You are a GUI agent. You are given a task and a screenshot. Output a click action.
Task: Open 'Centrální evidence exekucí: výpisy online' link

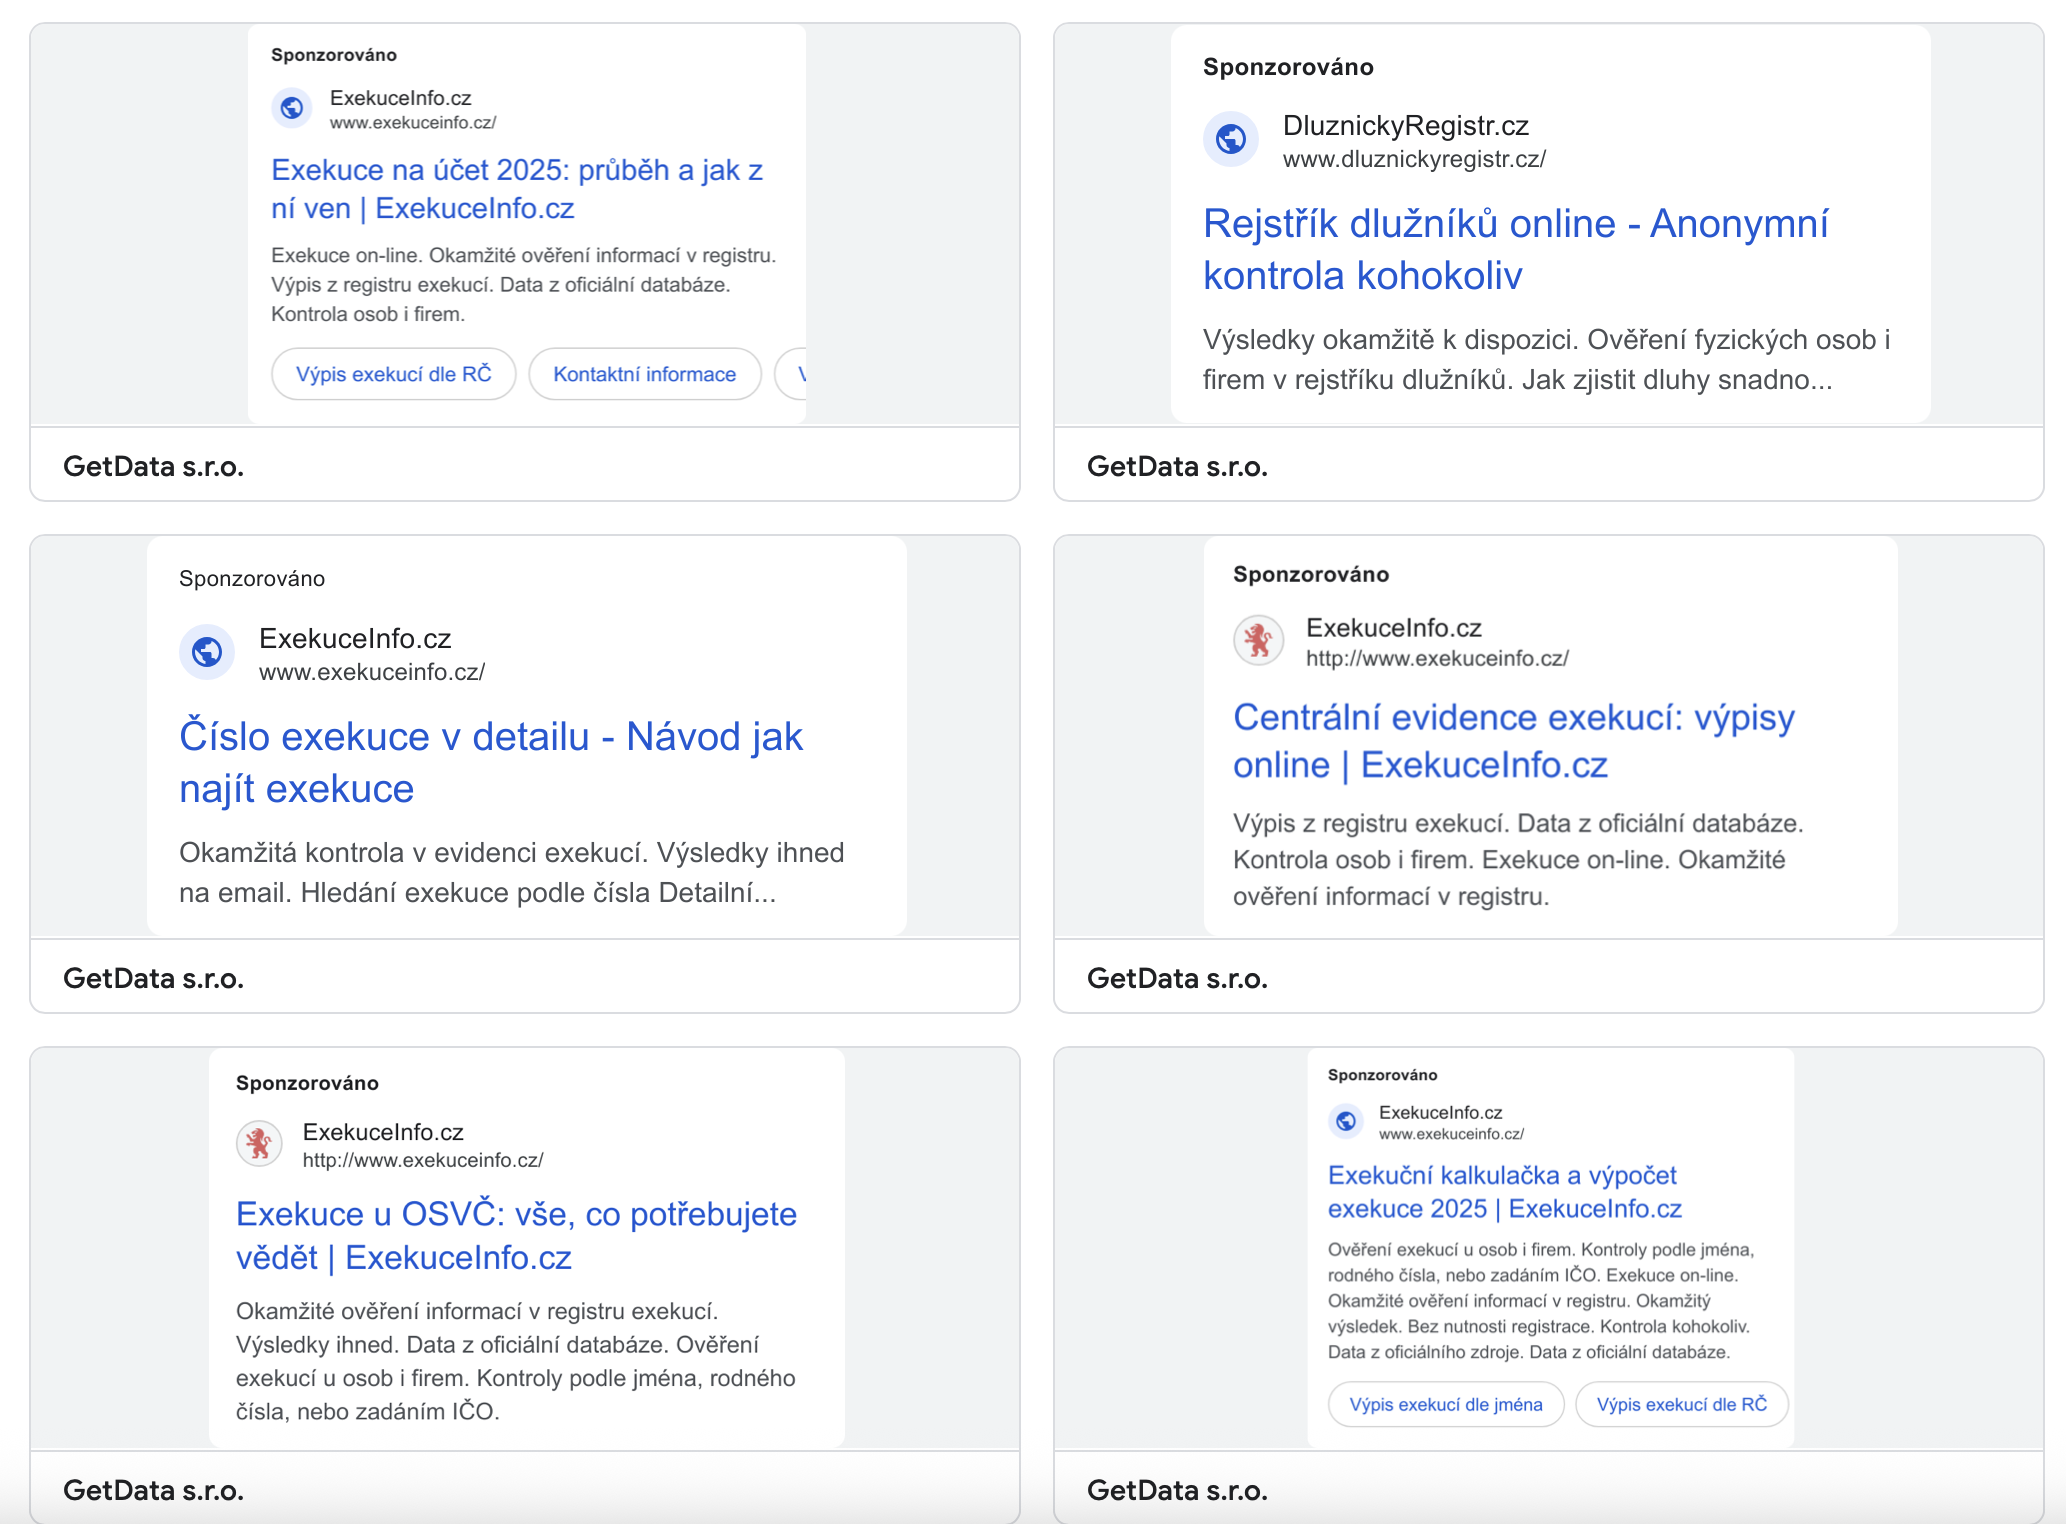click(x=1514, y=741)
